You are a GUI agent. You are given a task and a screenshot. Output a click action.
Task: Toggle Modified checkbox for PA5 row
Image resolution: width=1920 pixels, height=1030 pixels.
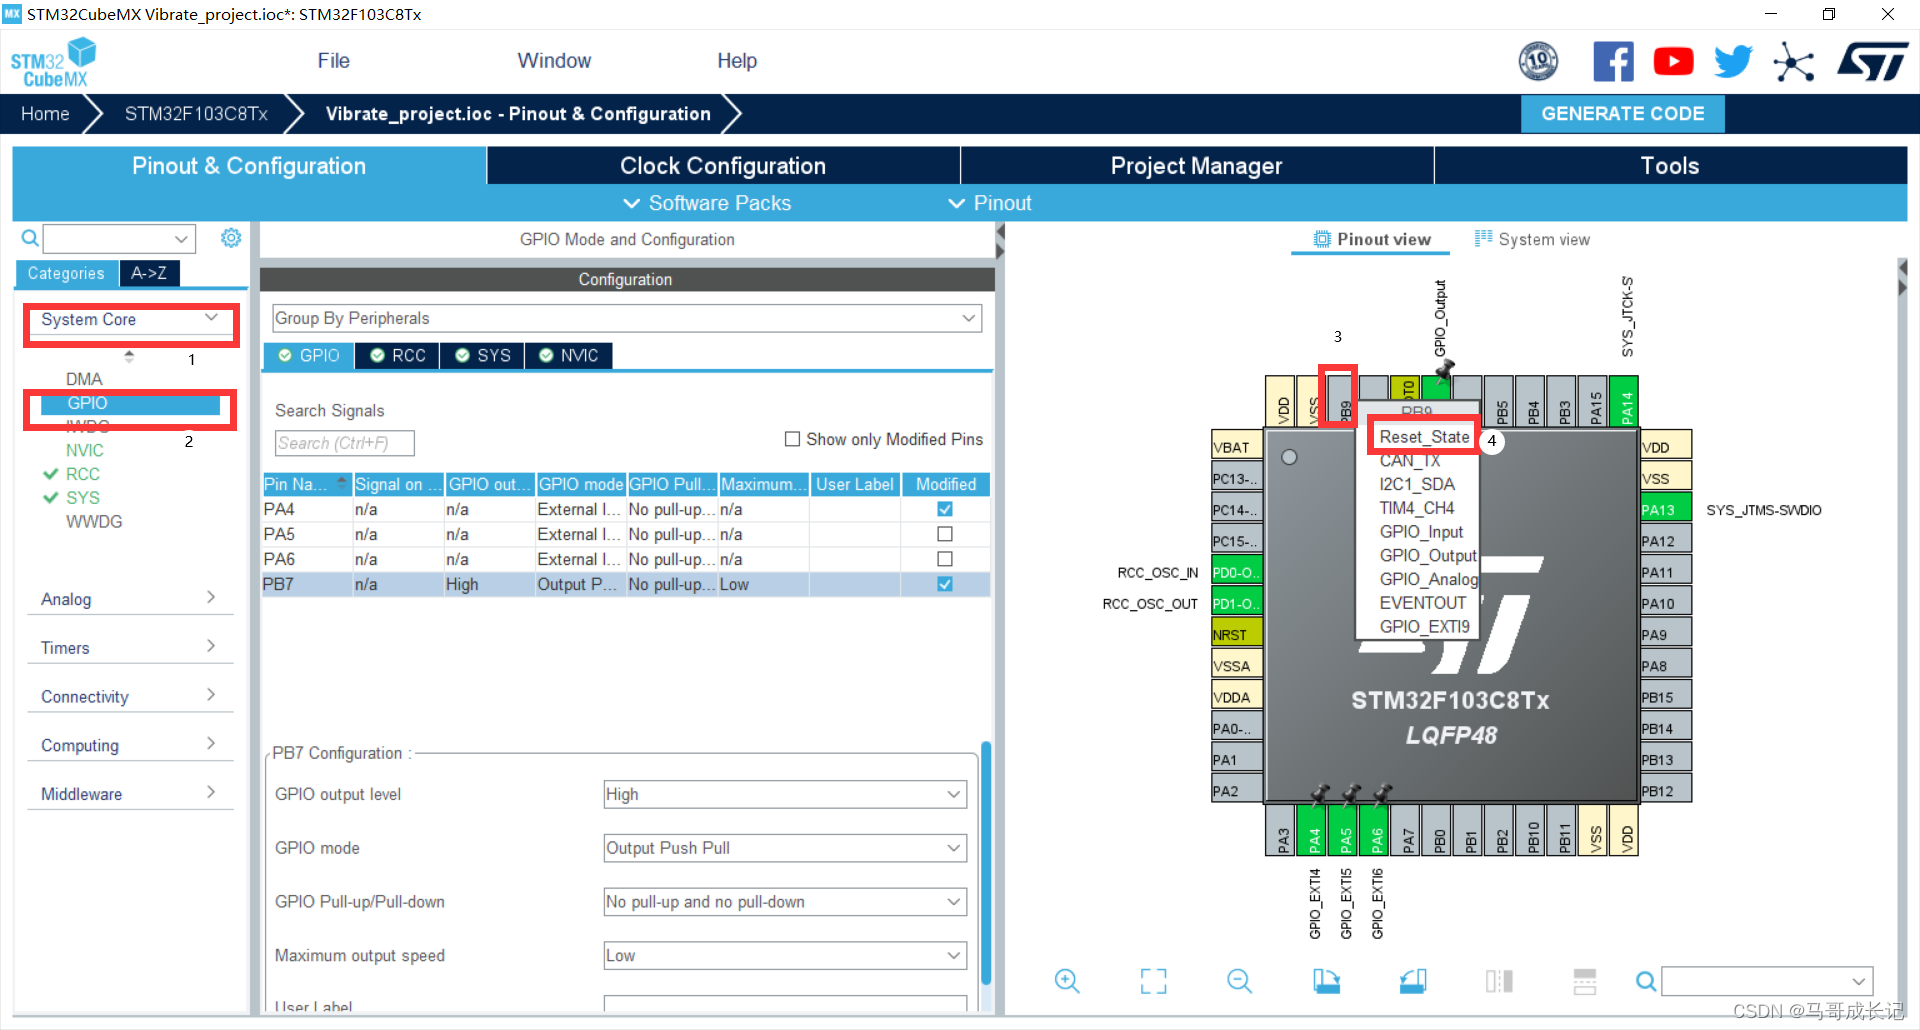[x=945, y=534]
